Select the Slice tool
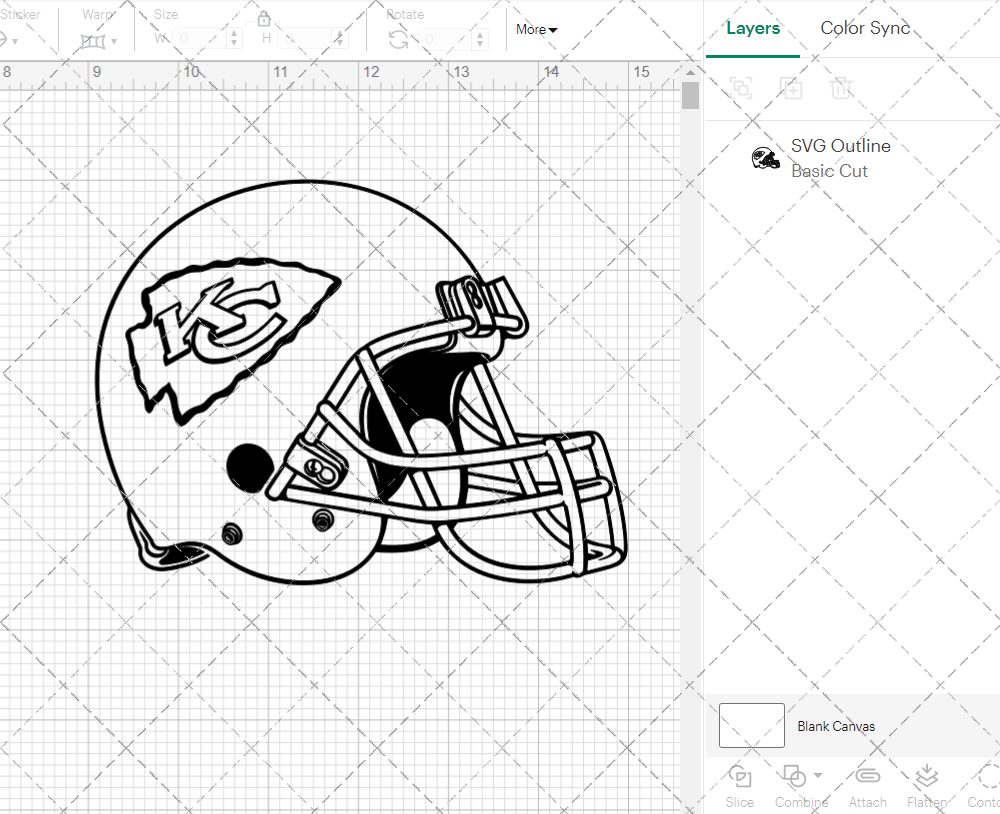This screenshot has width=1000, height=814. [x=739, y=786]
